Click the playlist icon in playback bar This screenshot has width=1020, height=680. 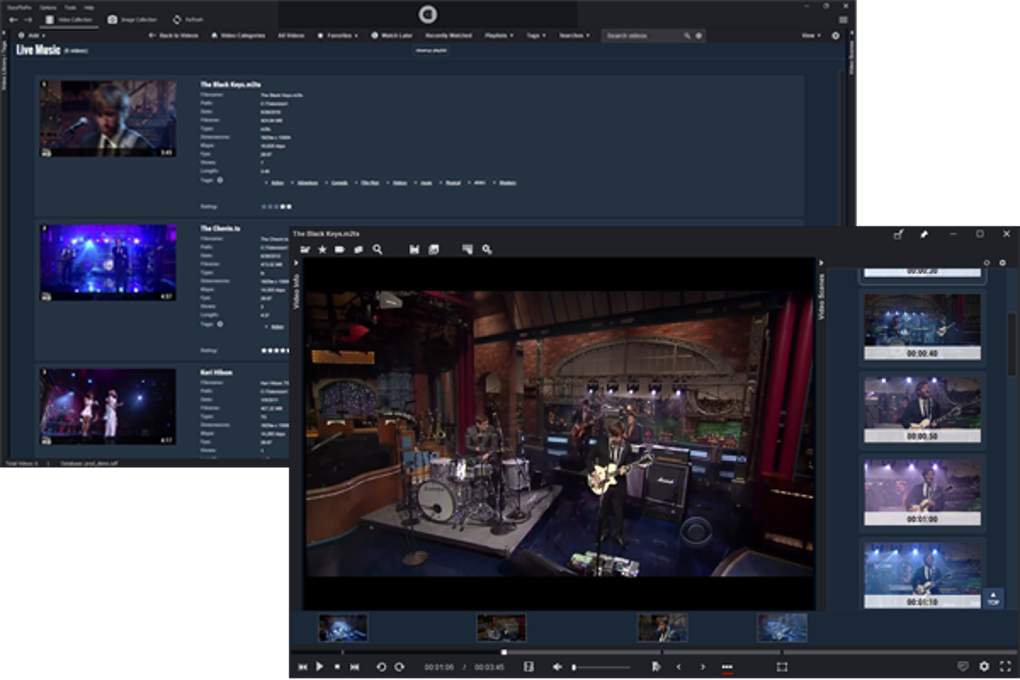pos(656,666)
